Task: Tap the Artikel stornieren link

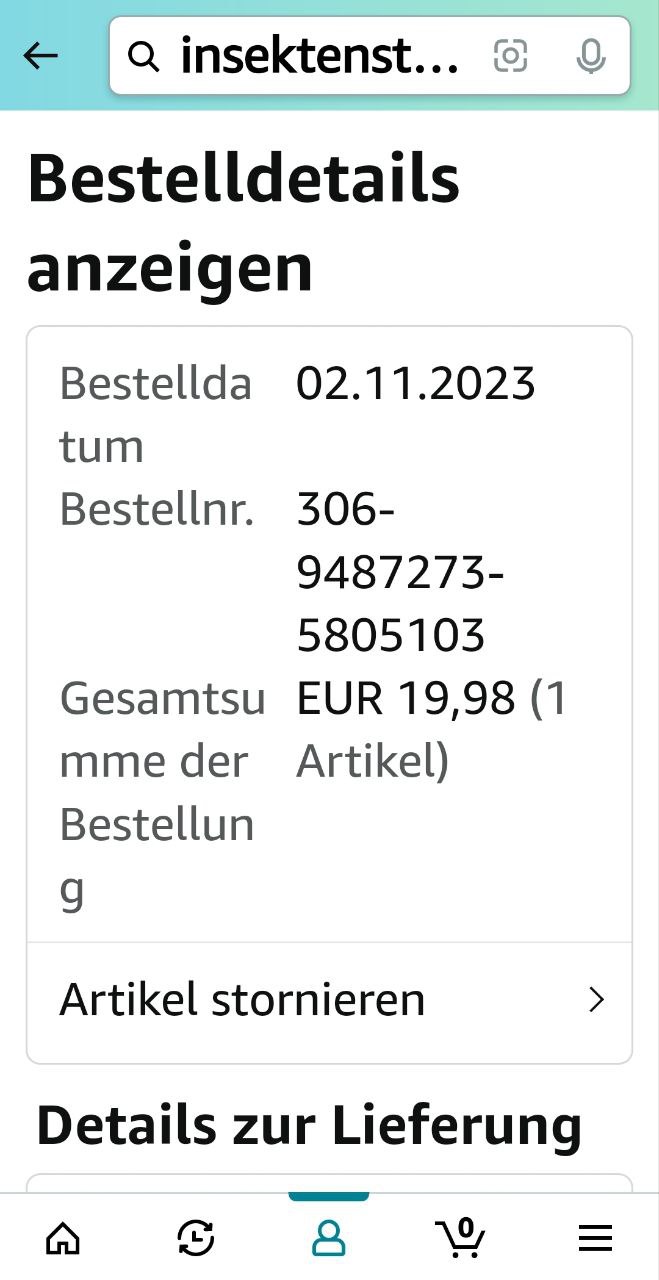Action: pos(243,1000)
